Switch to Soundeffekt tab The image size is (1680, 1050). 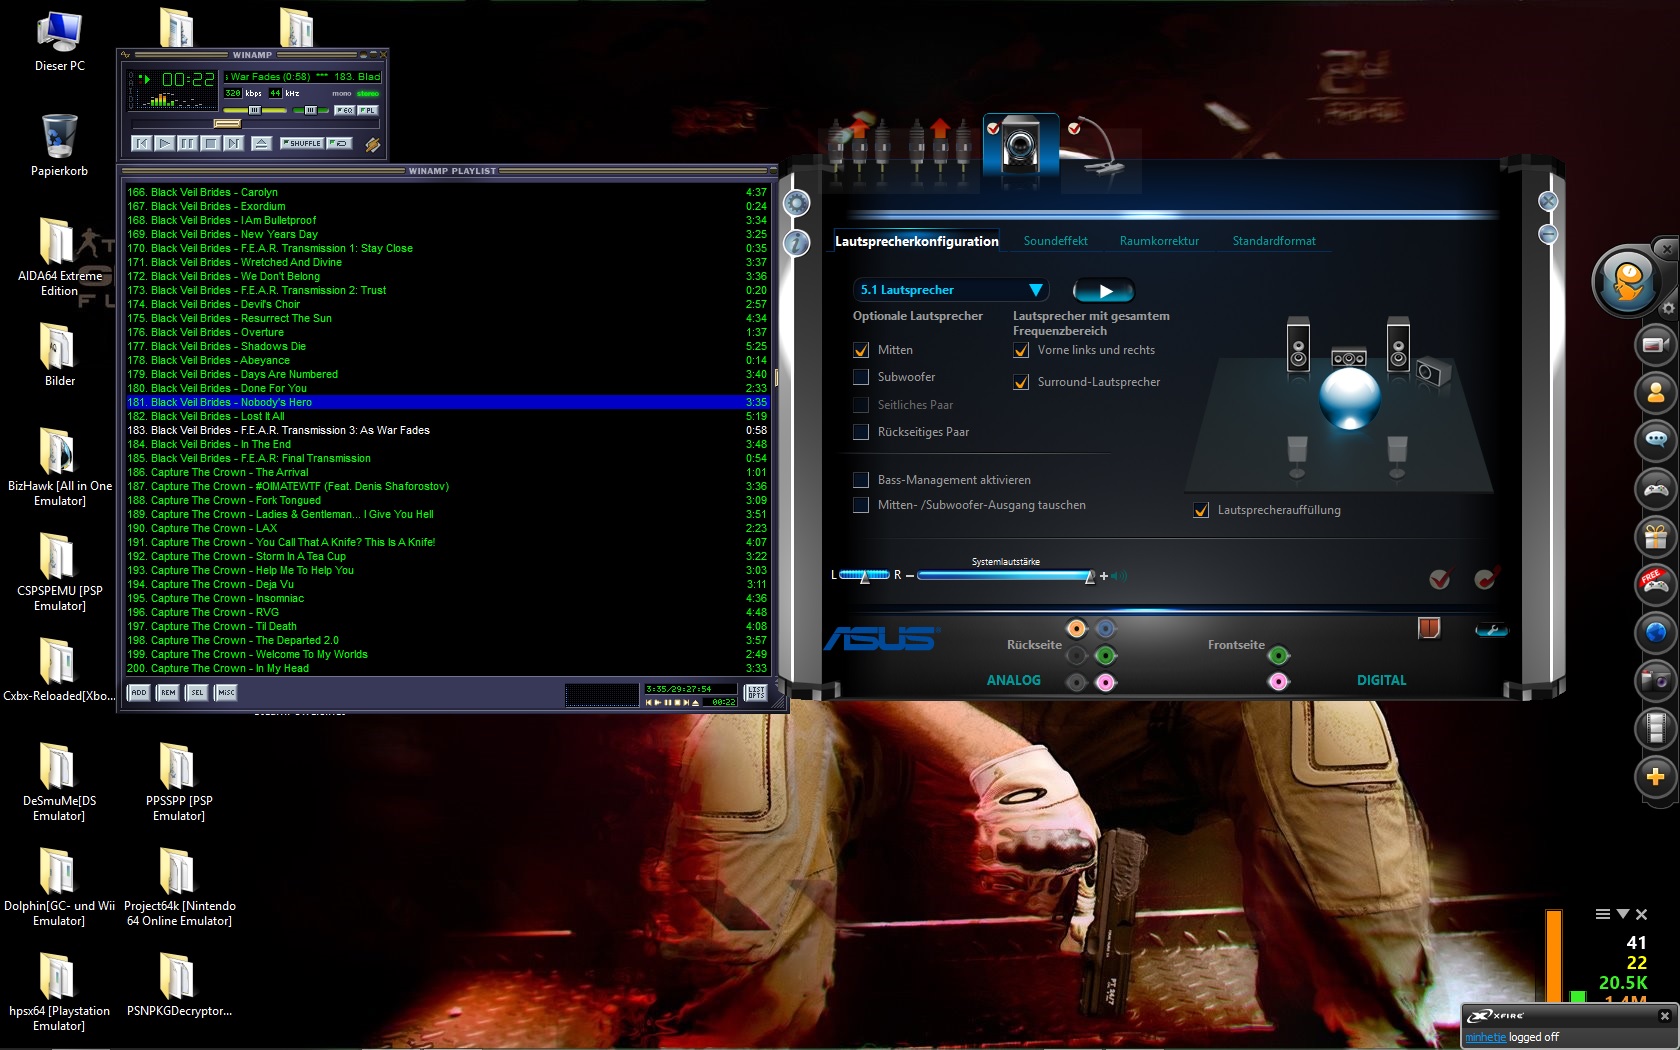[1055, 241]
